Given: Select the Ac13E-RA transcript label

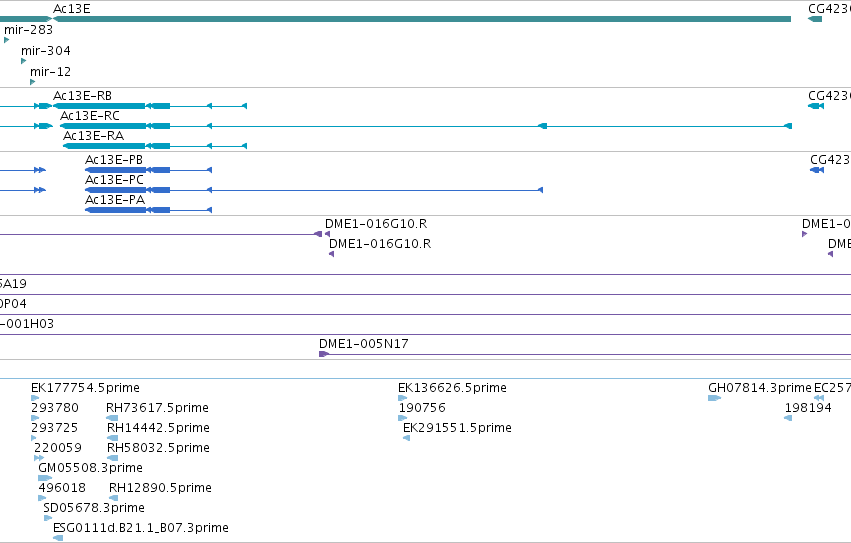Looking at the screenshot, I should [93, 136].
